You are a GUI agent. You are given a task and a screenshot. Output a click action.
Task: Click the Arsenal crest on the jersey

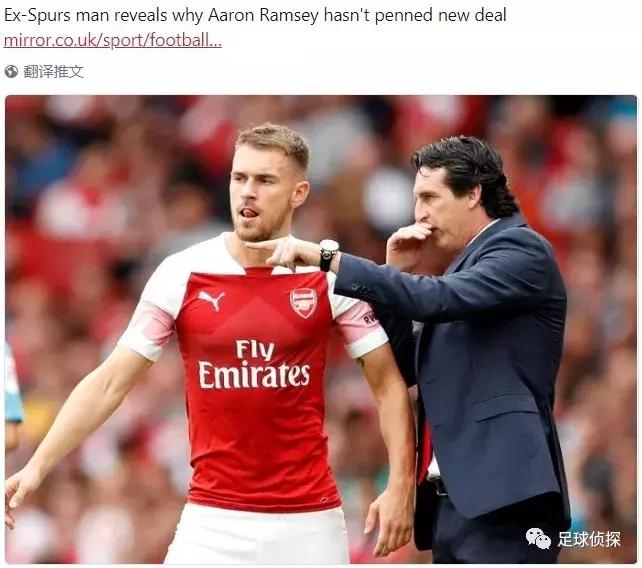[x=302, y=303]
